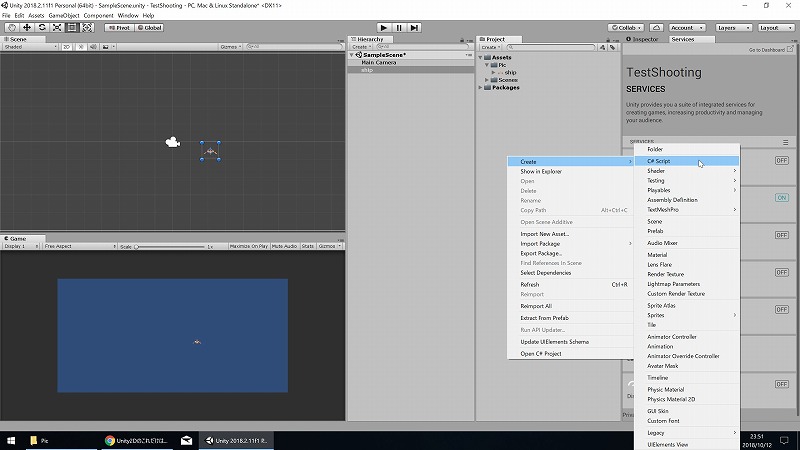Switch the first service OFF toggle
Image resolution: width=800 pixels, height=450 pixels.
(x=782, y=160)
